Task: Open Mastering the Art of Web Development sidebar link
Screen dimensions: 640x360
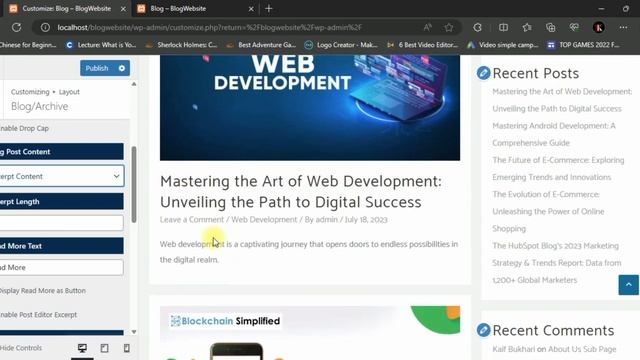Action: tap(562, 100)
